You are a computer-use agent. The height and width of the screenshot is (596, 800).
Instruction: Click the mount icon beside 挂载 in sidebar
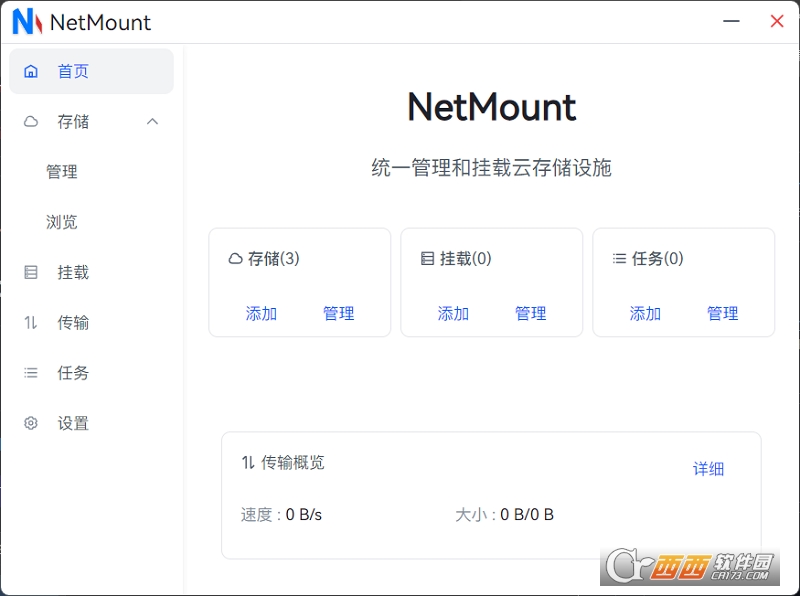pyautogui.click(x=31, y=272)
